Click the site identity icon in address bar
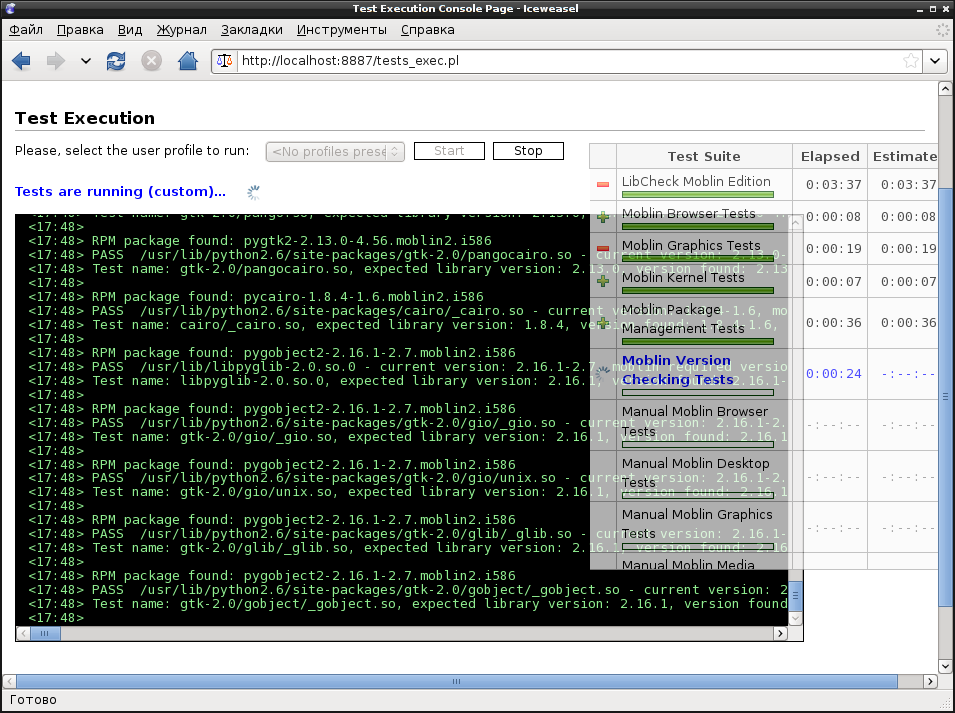 [x=224, y=61]
